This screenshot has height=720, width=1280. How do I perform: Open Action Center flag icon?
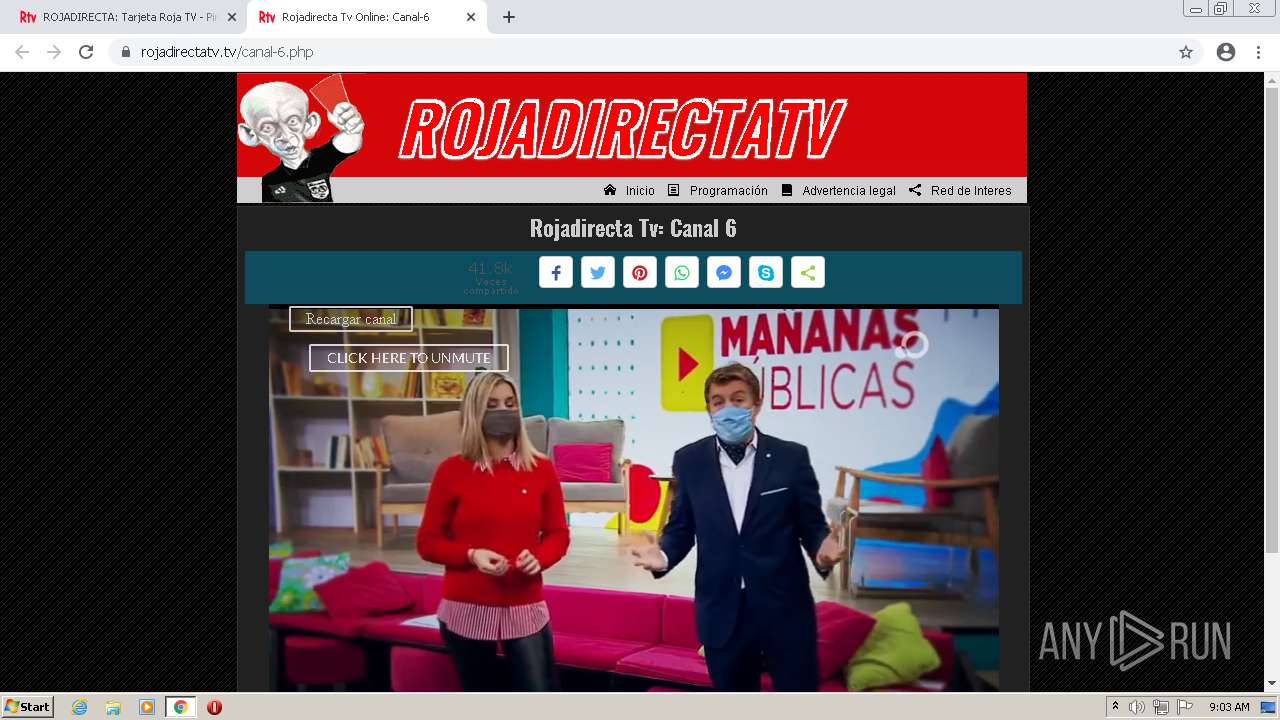1185,707
